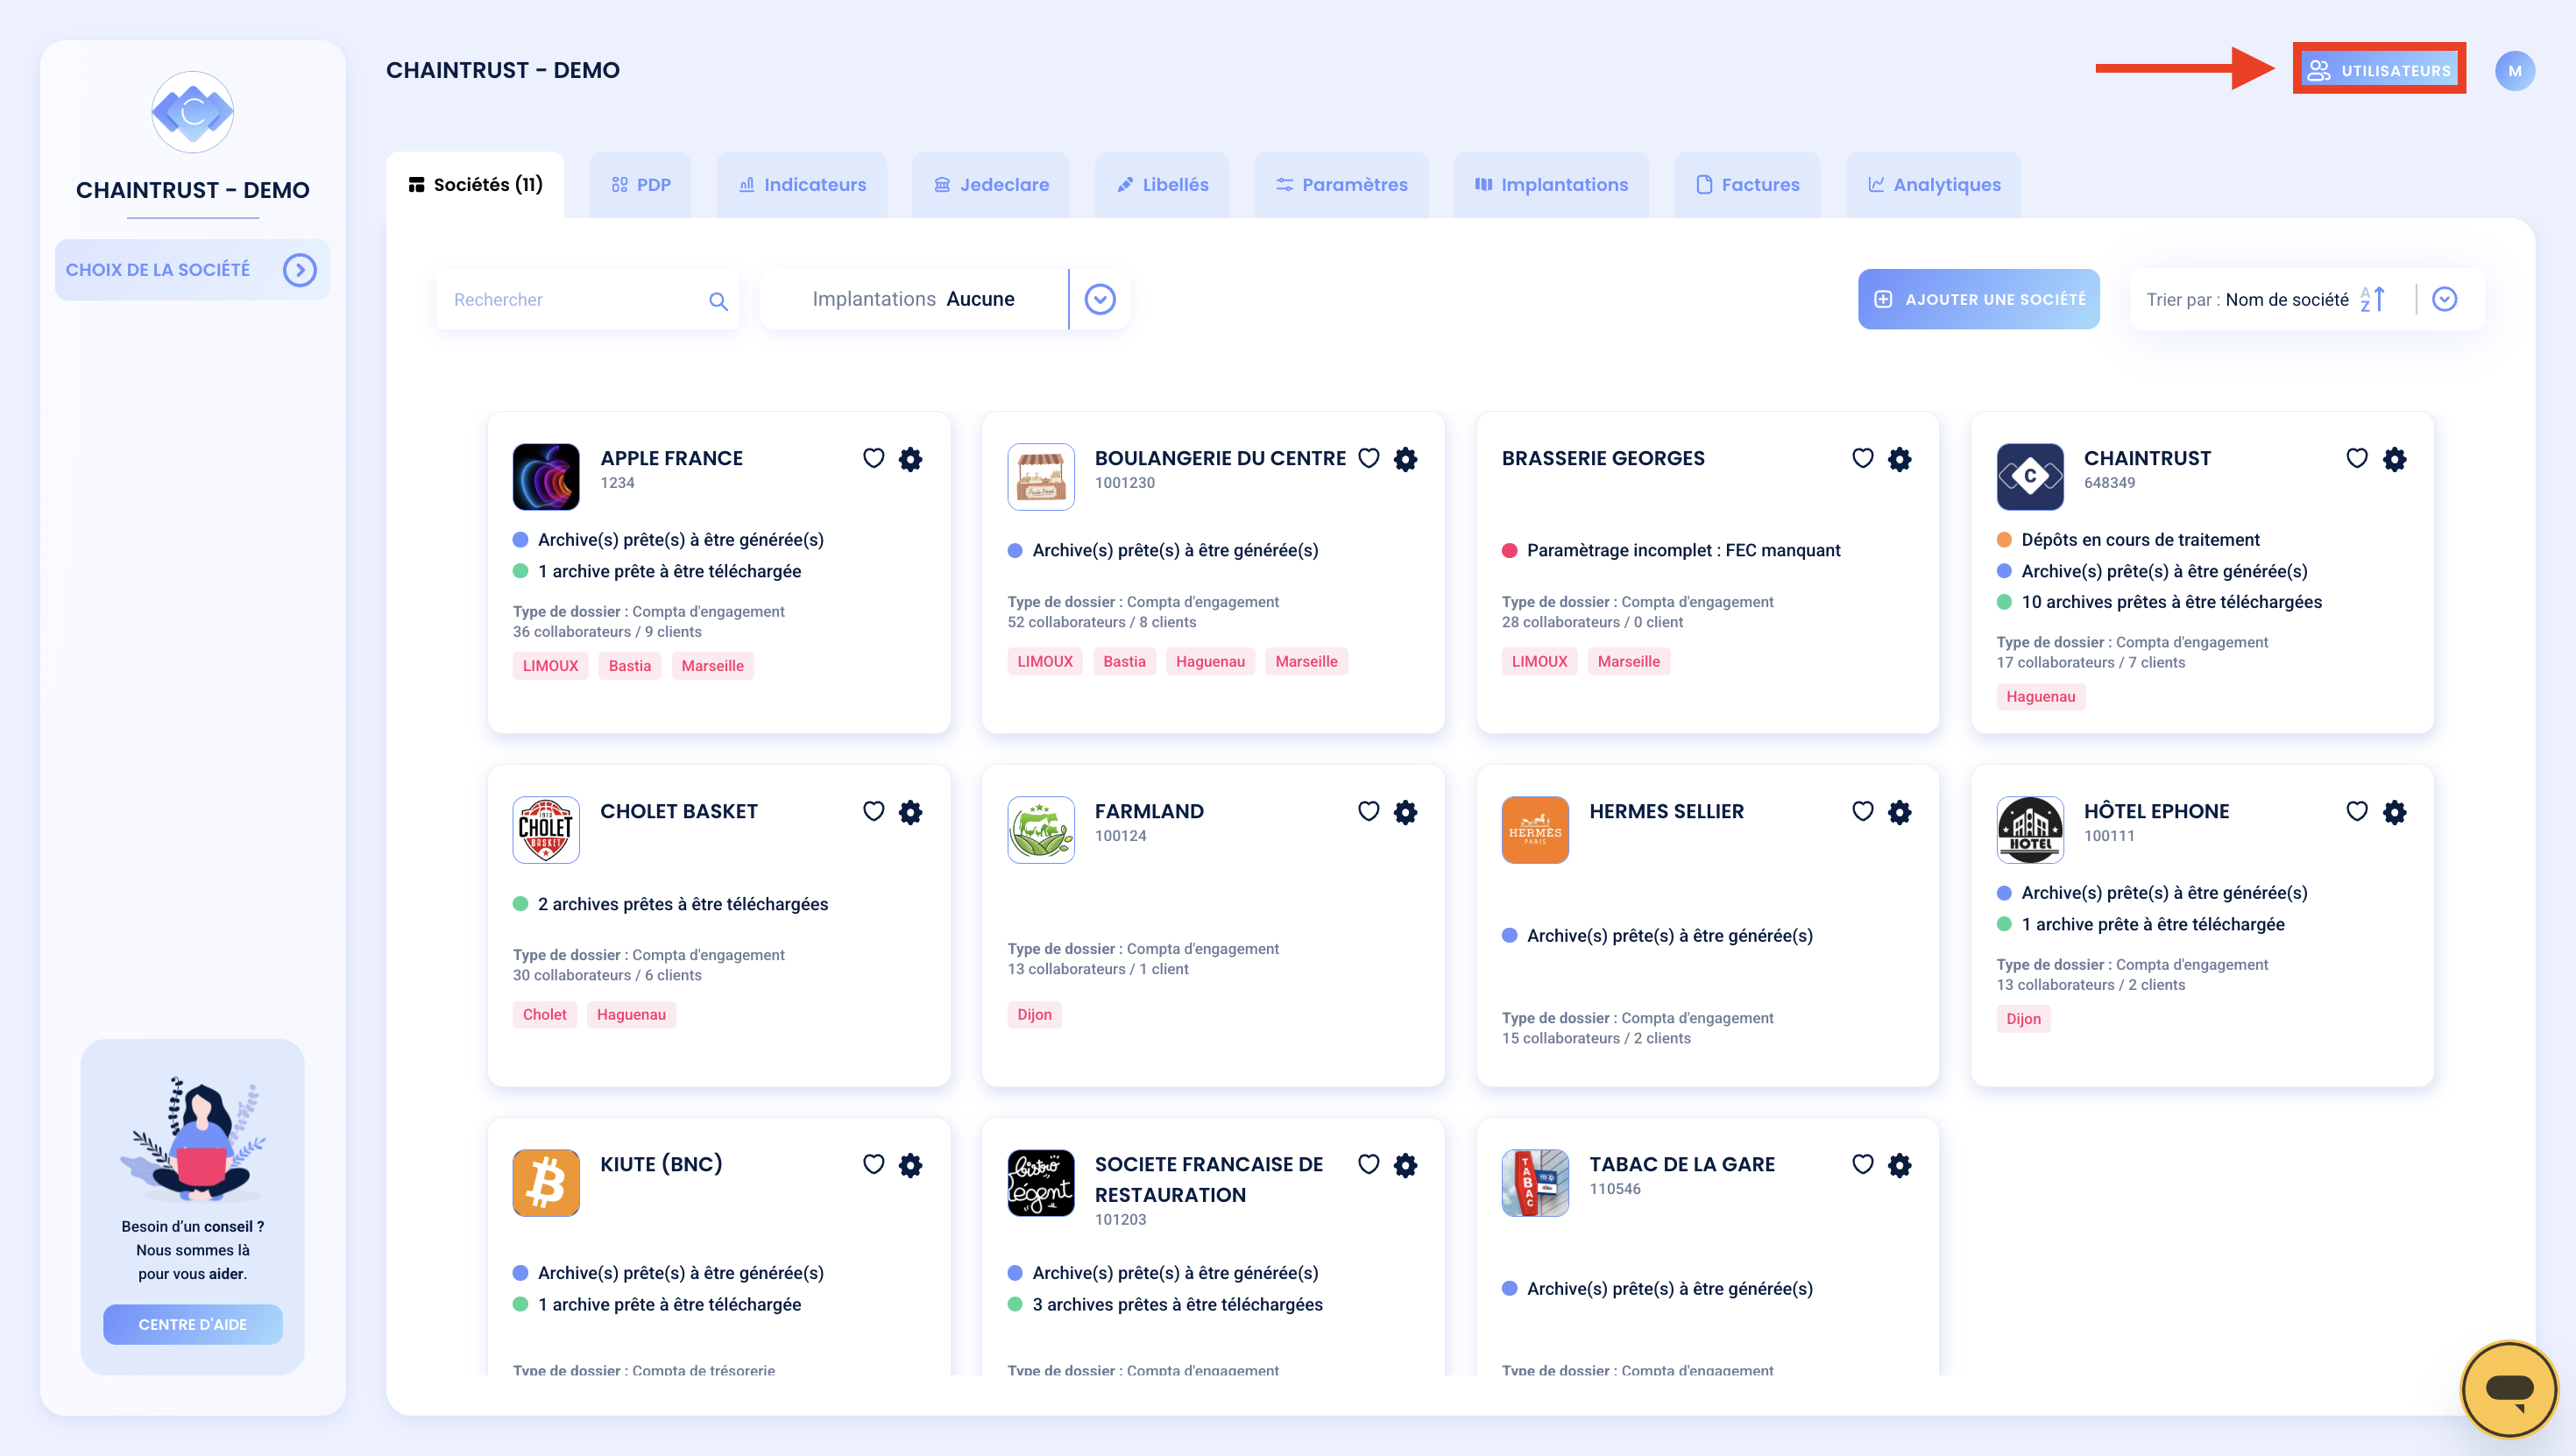
Task: Click Marseille tag on BRASSERIE GEORGES
Action: [1628, 662]
